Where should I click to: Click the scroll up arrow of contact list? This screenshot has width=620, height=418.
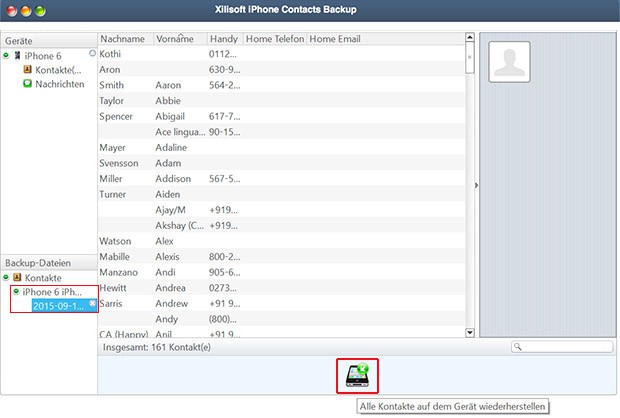(x=470, y=37)
